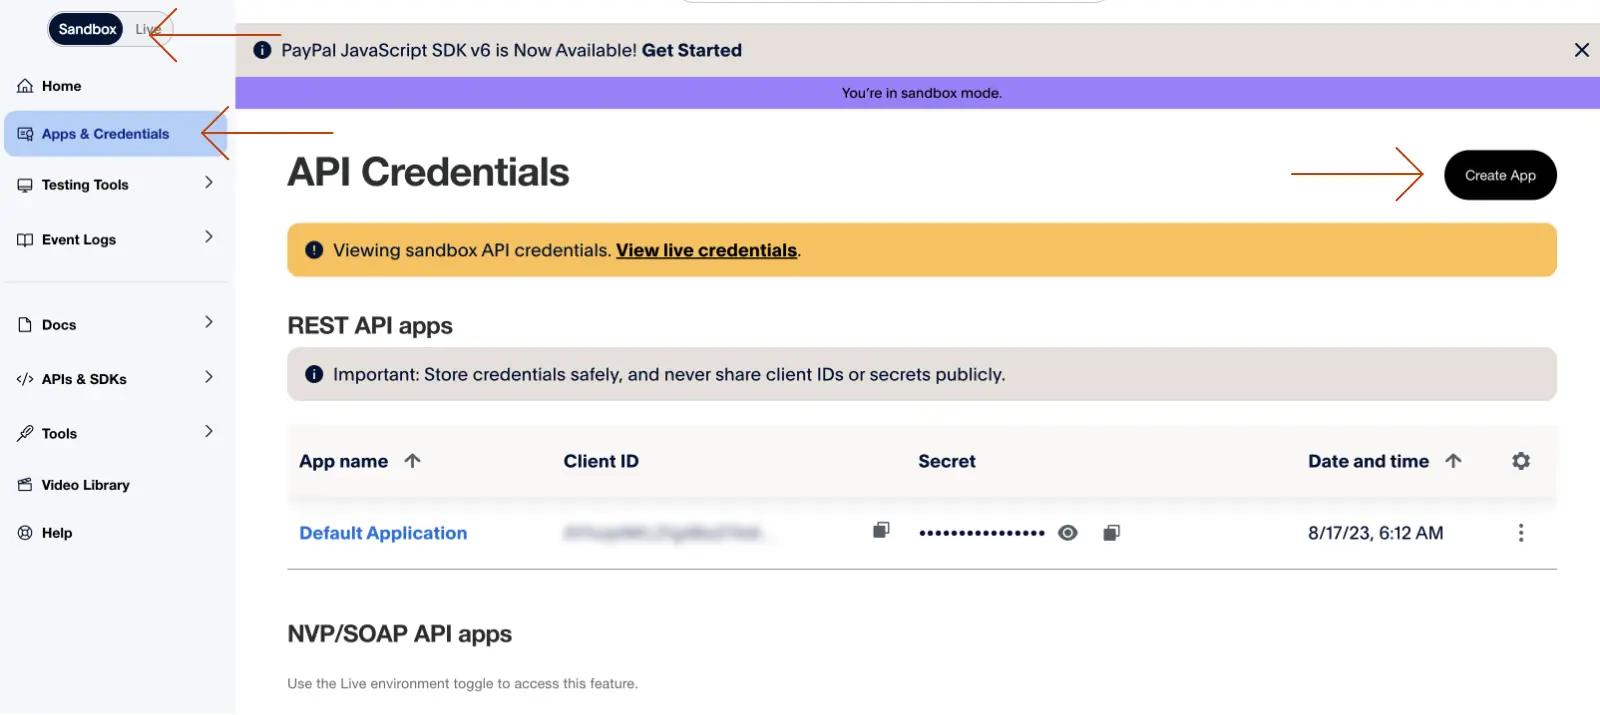Click the masked secret dots
The image size is (1600, 715).
(x=982, y=533)
